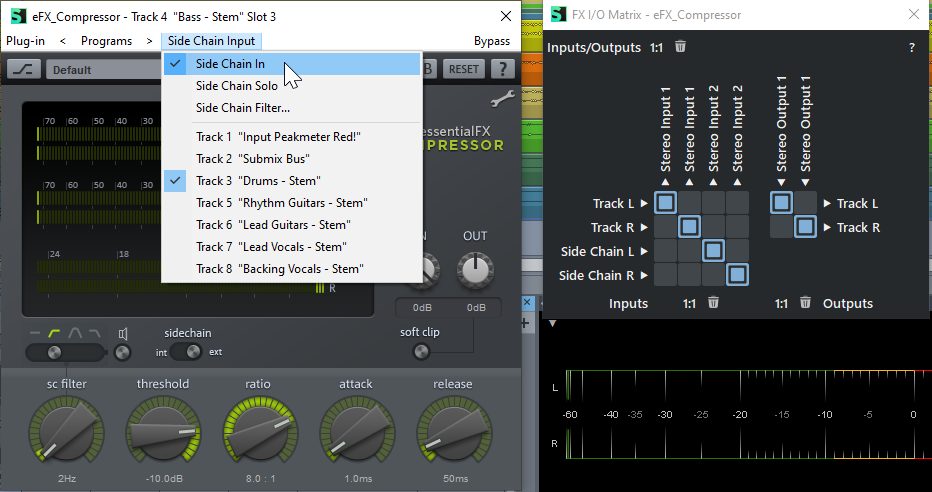
Task: Click the threshold knob
Action: (x=162, y=432)
